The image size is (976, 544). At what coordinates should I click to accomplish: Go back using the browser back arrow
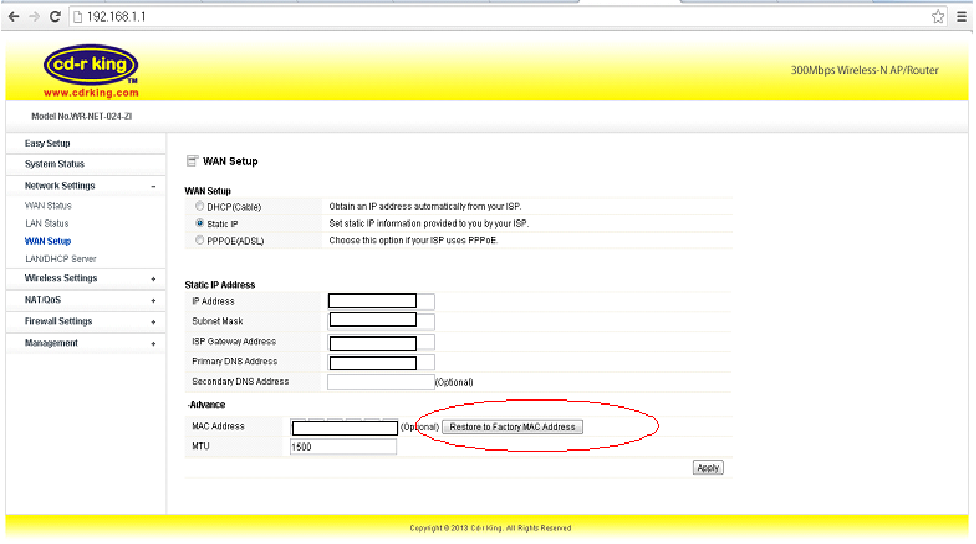click(x=14, y=17)
